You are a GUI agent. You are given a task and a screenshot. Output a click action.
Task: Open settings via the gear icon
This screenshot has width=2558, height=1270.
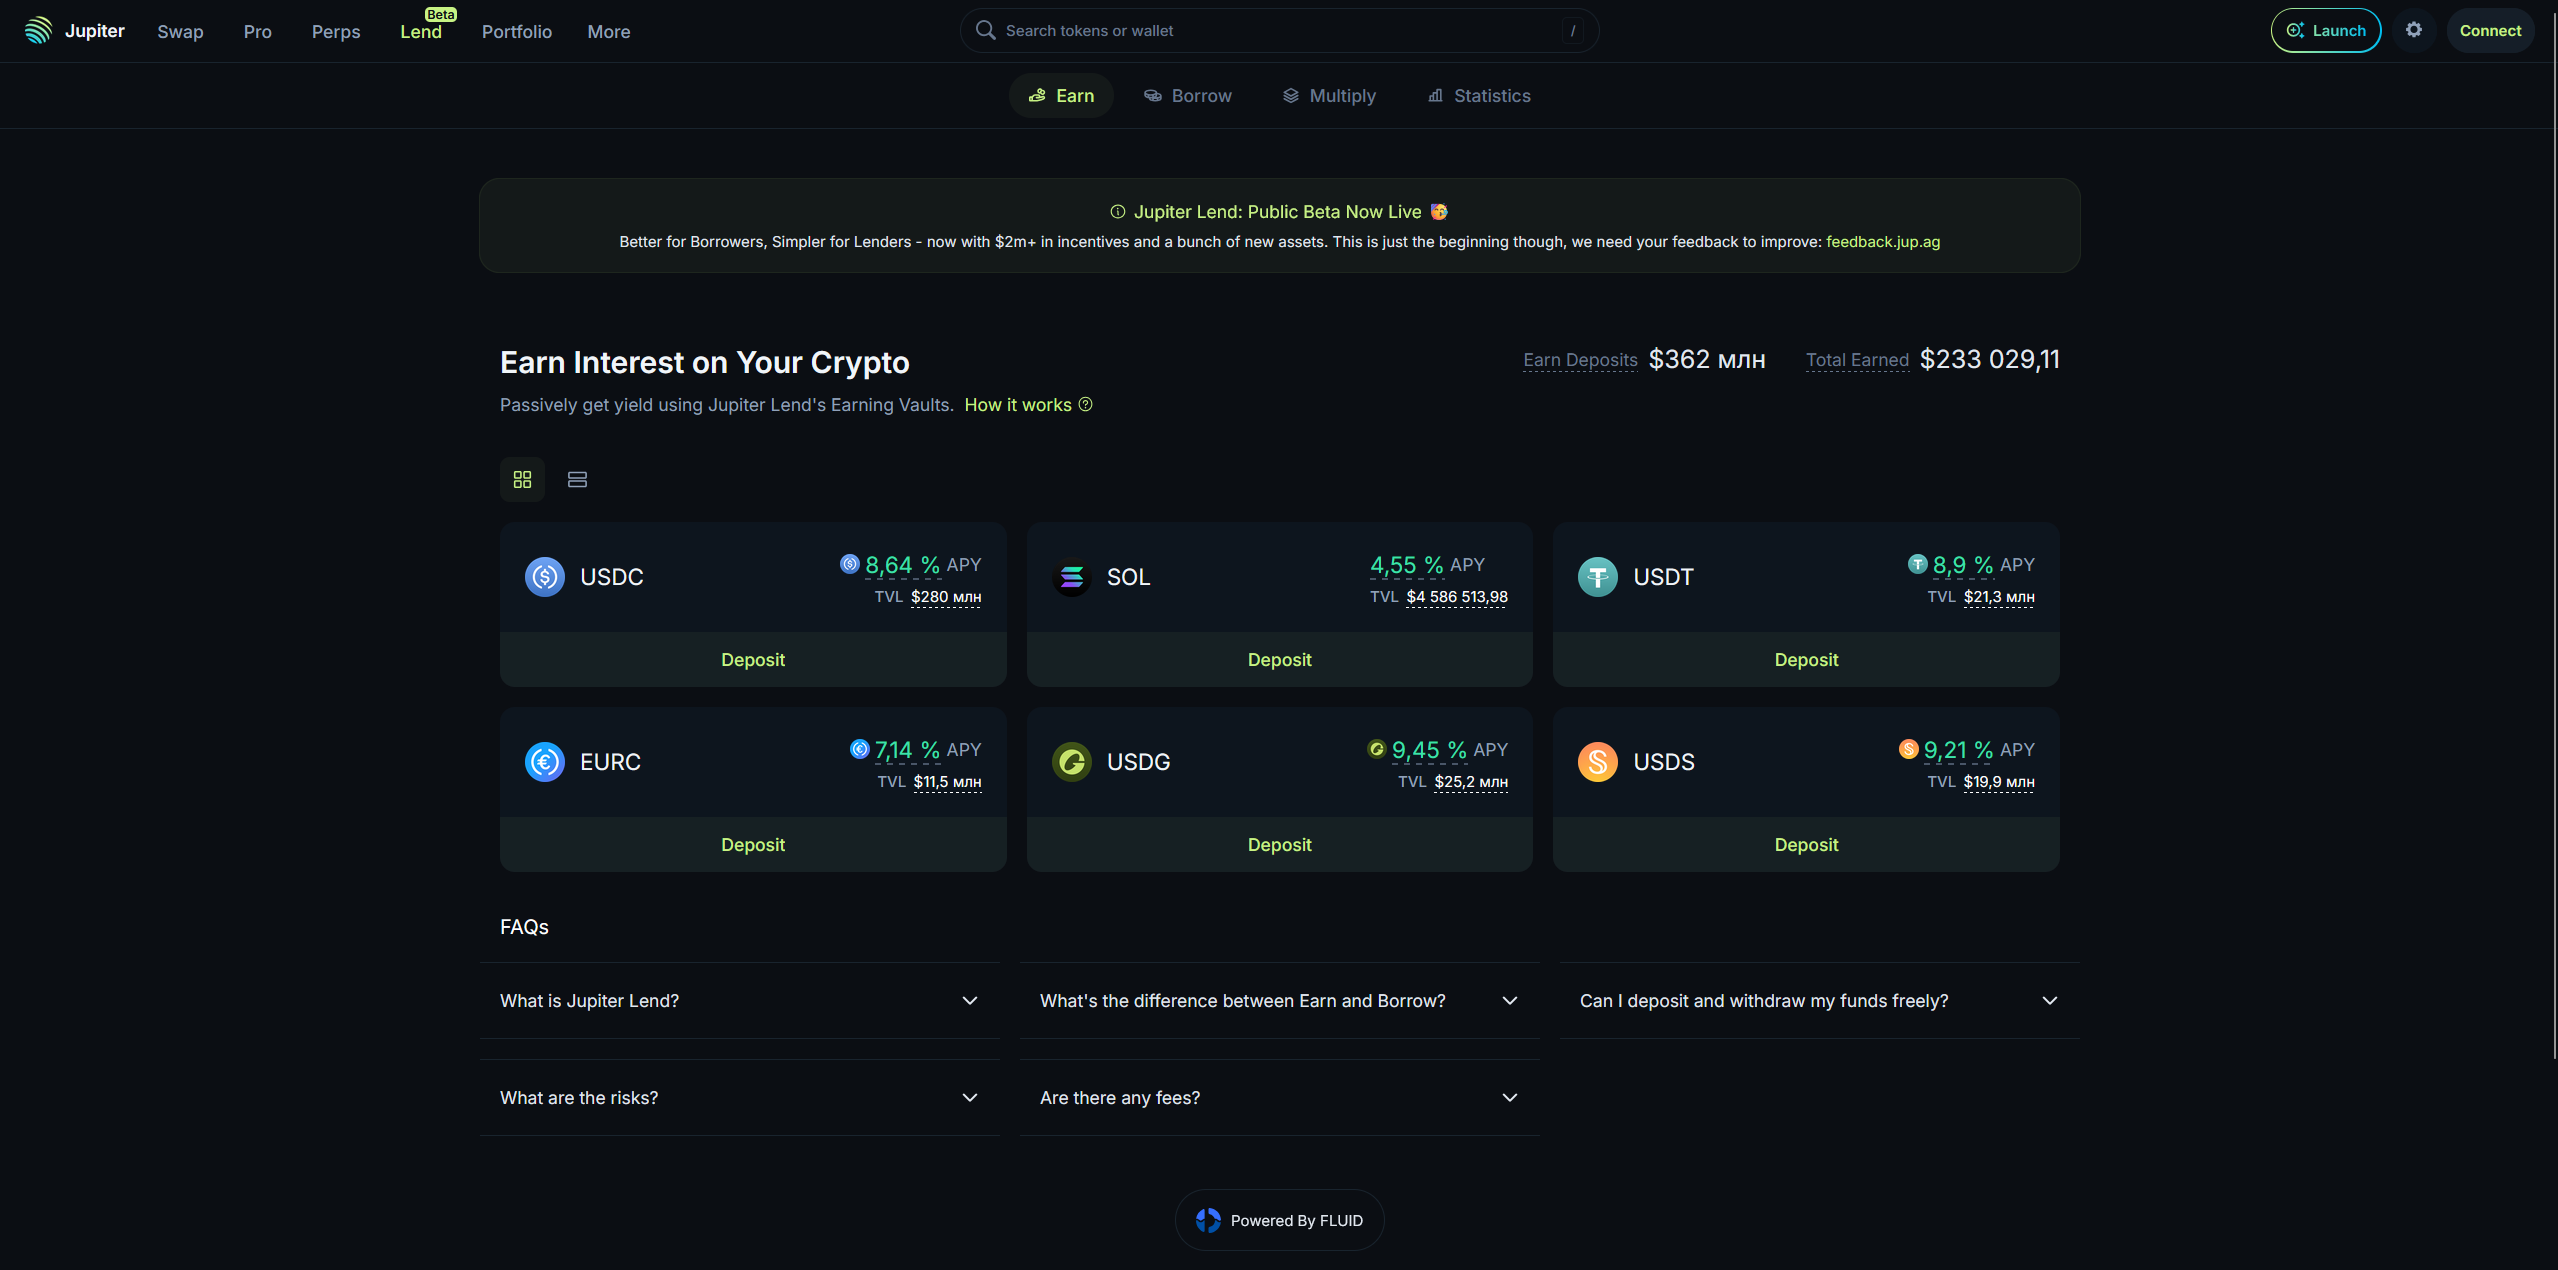[2413, 30]
